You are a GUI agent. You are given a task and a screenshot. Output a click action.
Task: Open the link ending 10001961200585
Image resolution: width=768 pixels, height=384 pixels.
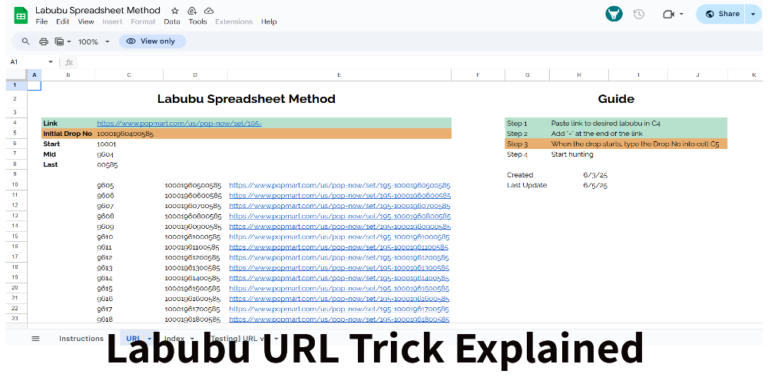[x=339, y=258]
